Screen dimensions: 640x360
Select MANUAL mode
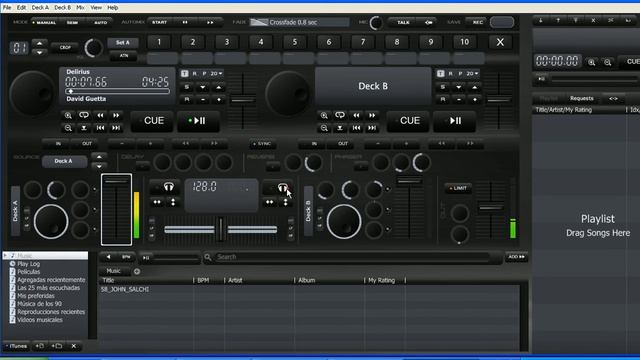tap(45, 22)
